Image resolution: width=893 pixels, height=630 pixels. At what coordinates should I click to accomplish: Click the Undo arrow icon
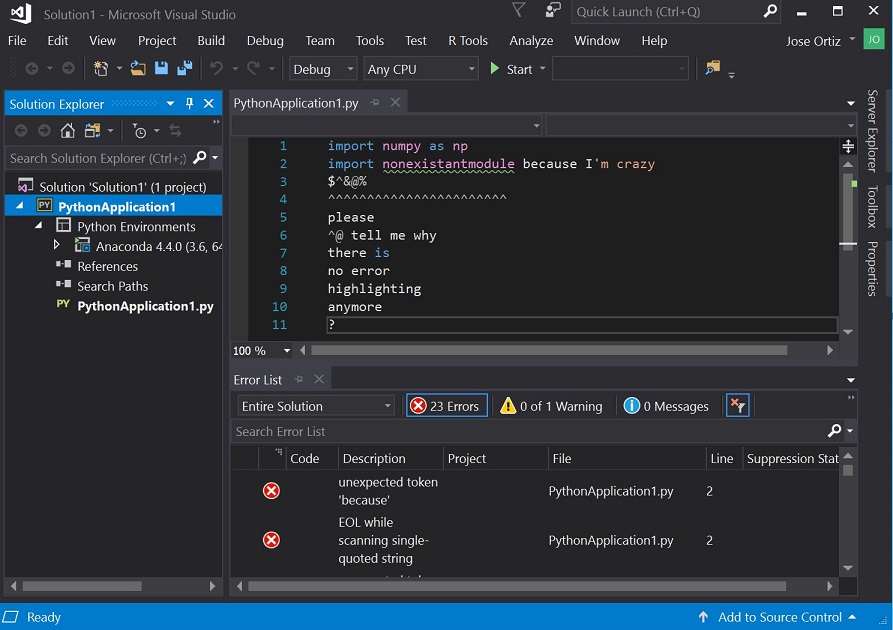click(216, 69)
